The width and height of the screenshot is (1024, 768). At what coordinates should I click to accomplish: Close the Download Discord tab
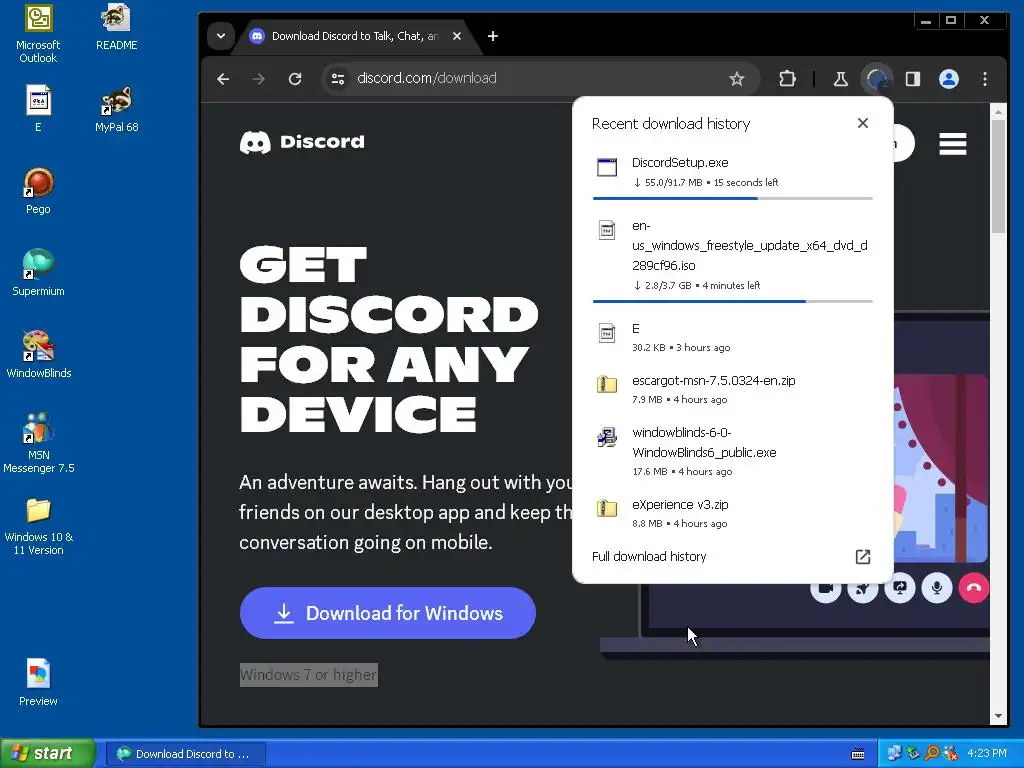457,36
